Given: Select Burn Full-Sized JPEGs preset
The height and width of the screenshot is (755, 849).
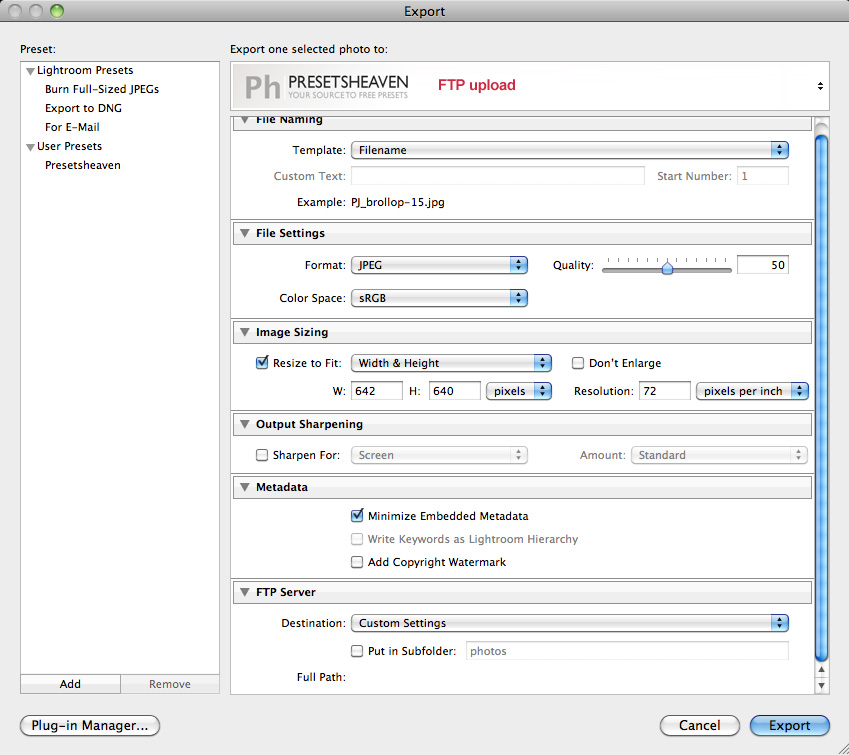Looking at the screenshot, I should click(x=102, y=89).
